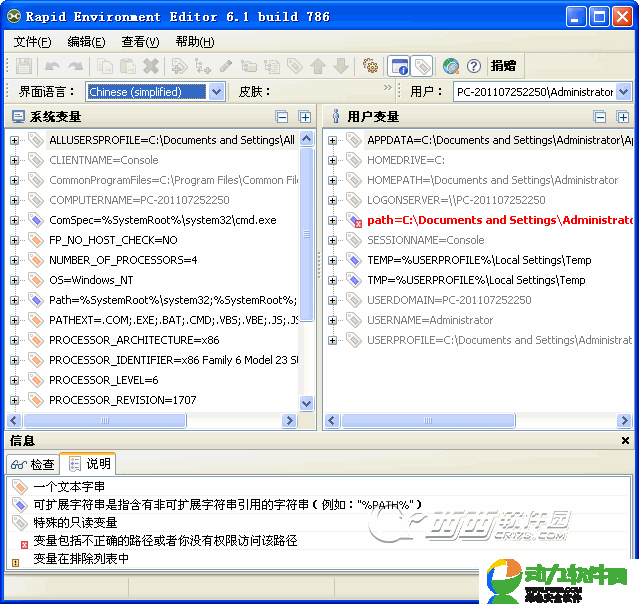This screenshot has height=604, width=639.
Task: Expand the ComSpec variable tree node
Action: tap(14, 220)
